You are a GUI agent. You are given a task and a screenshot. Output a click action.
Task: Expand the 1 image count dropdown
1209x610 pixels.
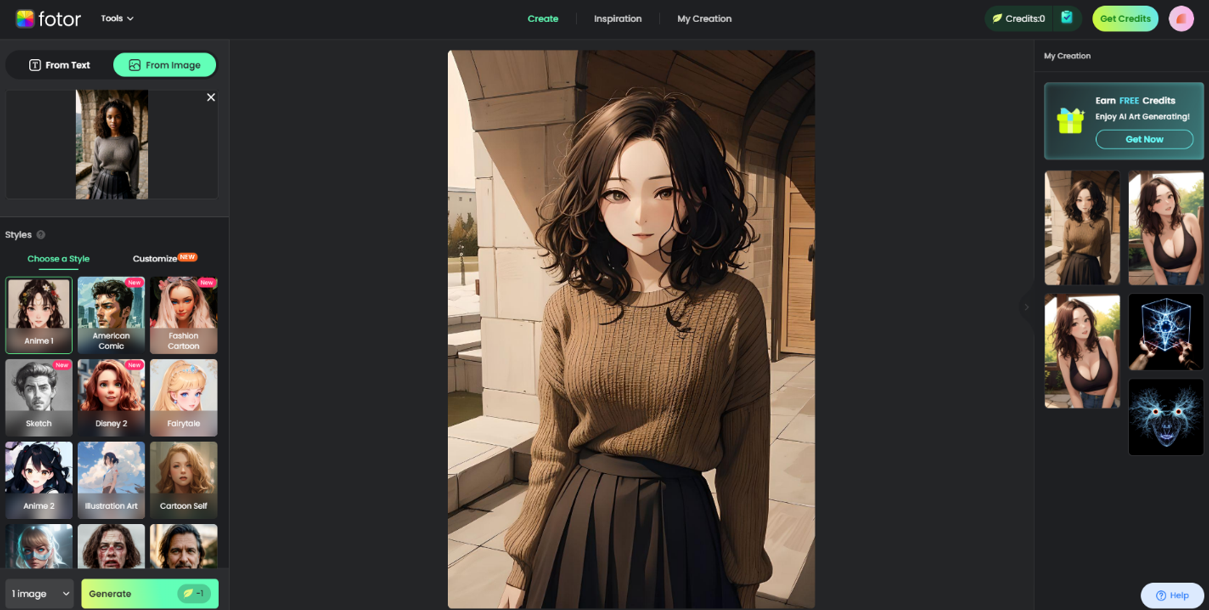40,594
